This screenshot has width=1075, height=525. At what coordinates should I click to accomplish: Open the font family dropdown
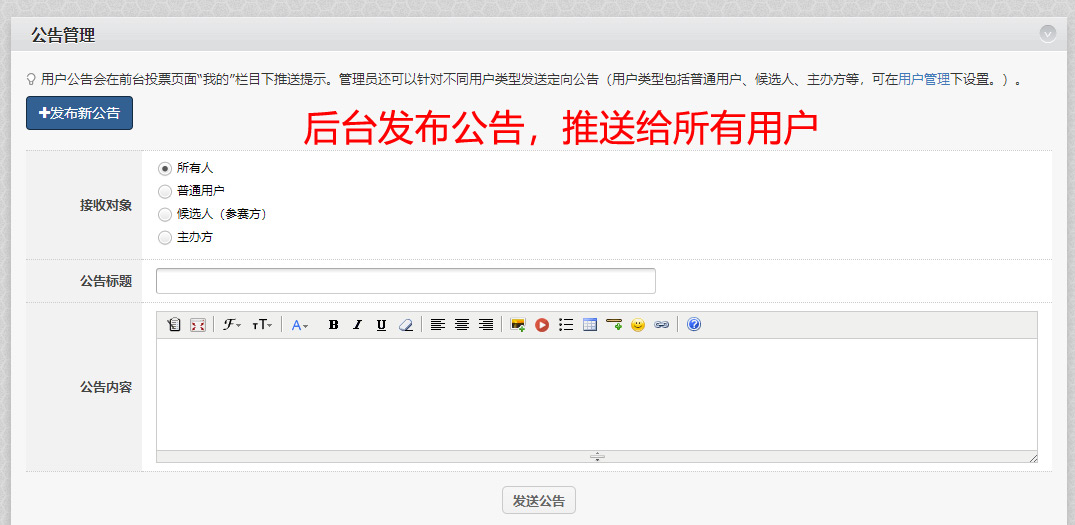pos(232,325)
